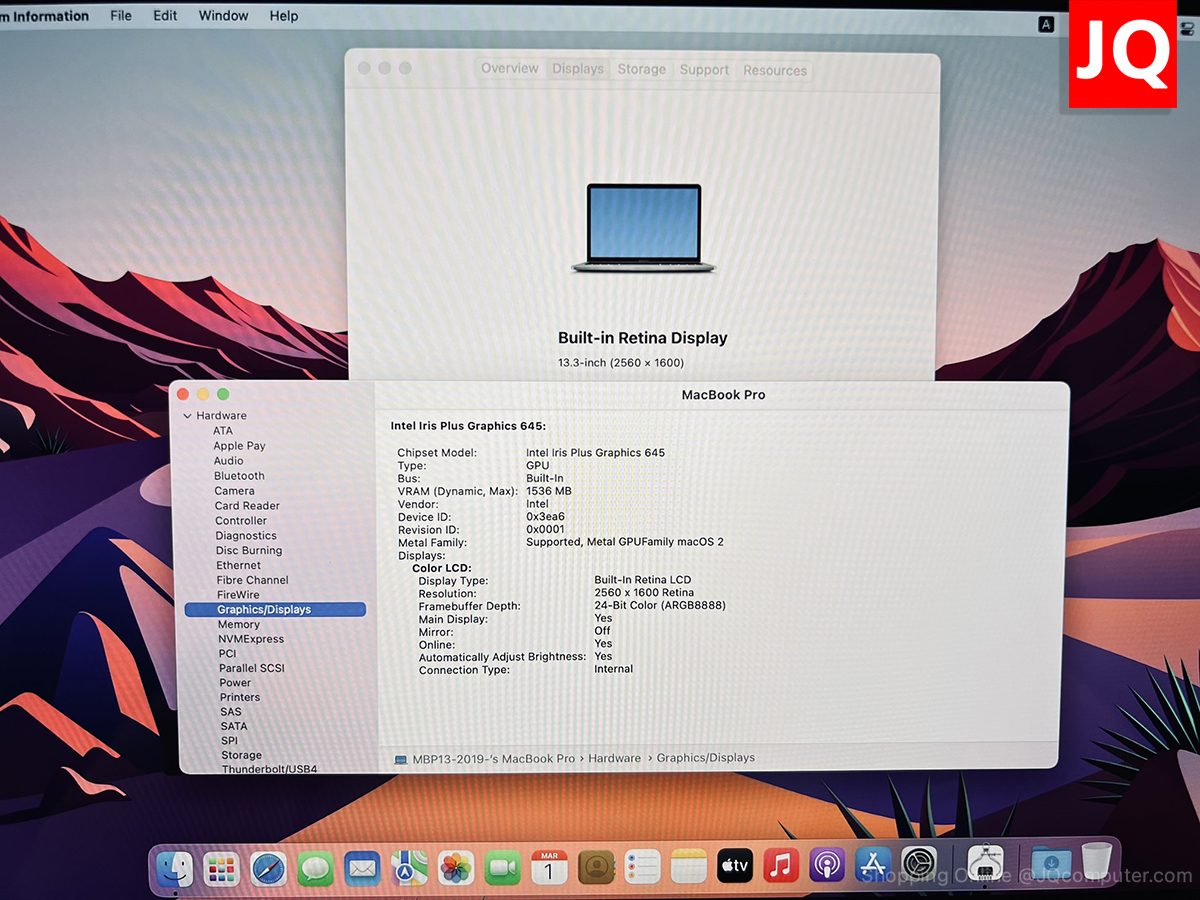
Task: Select SAS in the sidebar
Action: pos(231,712)
